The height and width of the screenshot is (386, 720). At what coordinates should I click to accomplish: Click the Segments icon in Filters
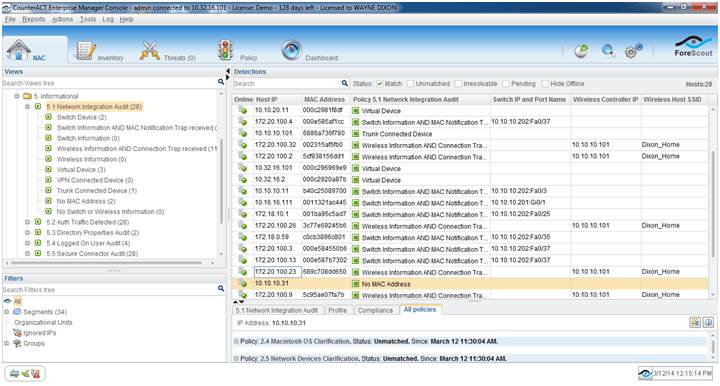point(17,312)
